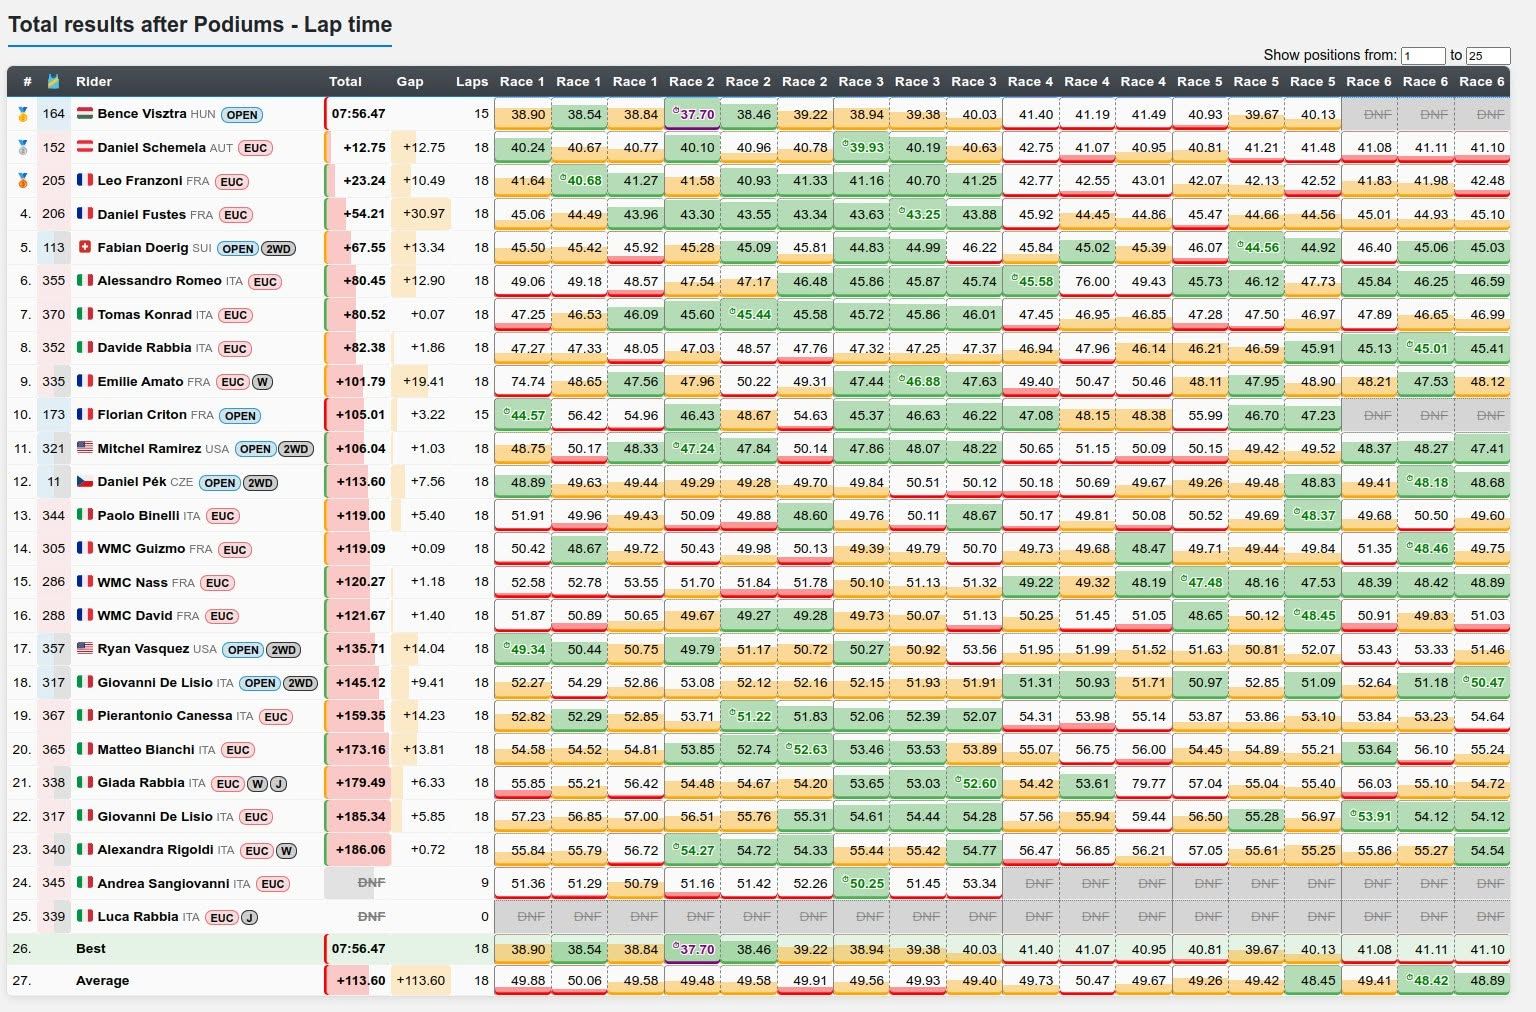The height and width of the screenshot is (1012, 1536).
Task: Click the W badge next to Emilie Amato
Action: 262,382
